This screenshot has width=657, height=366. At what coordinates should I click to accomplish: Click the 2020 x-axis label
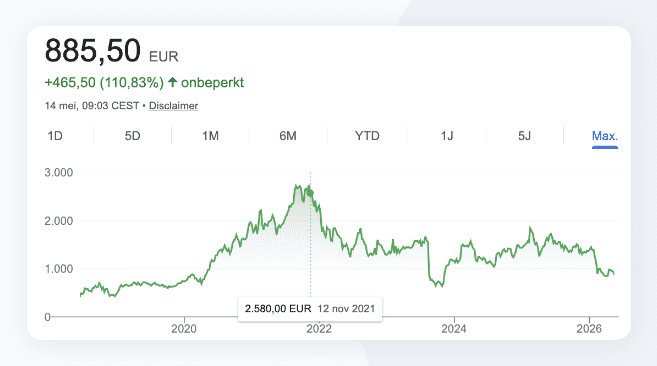pos(184,329)
